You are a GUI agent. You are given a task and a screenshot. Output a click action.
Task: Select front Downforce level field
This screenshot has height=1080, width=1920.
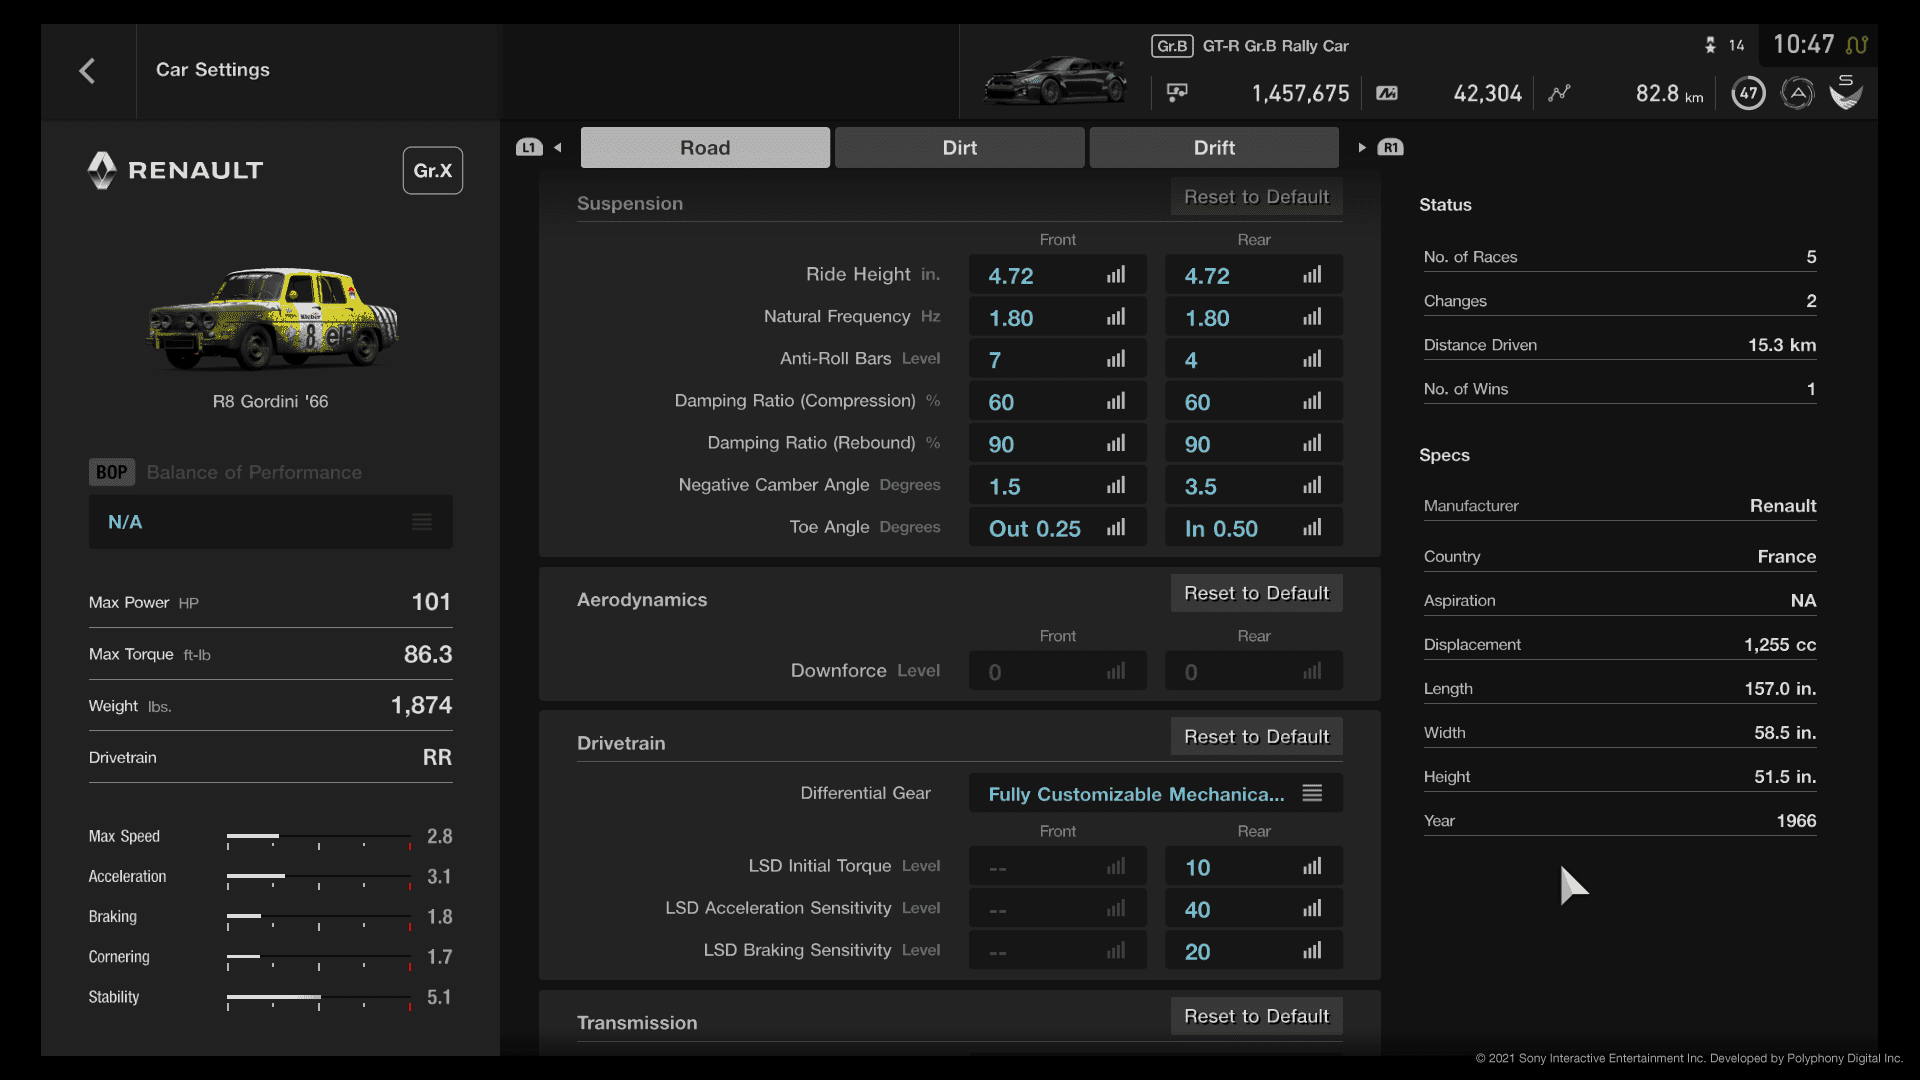(1058, 671)
